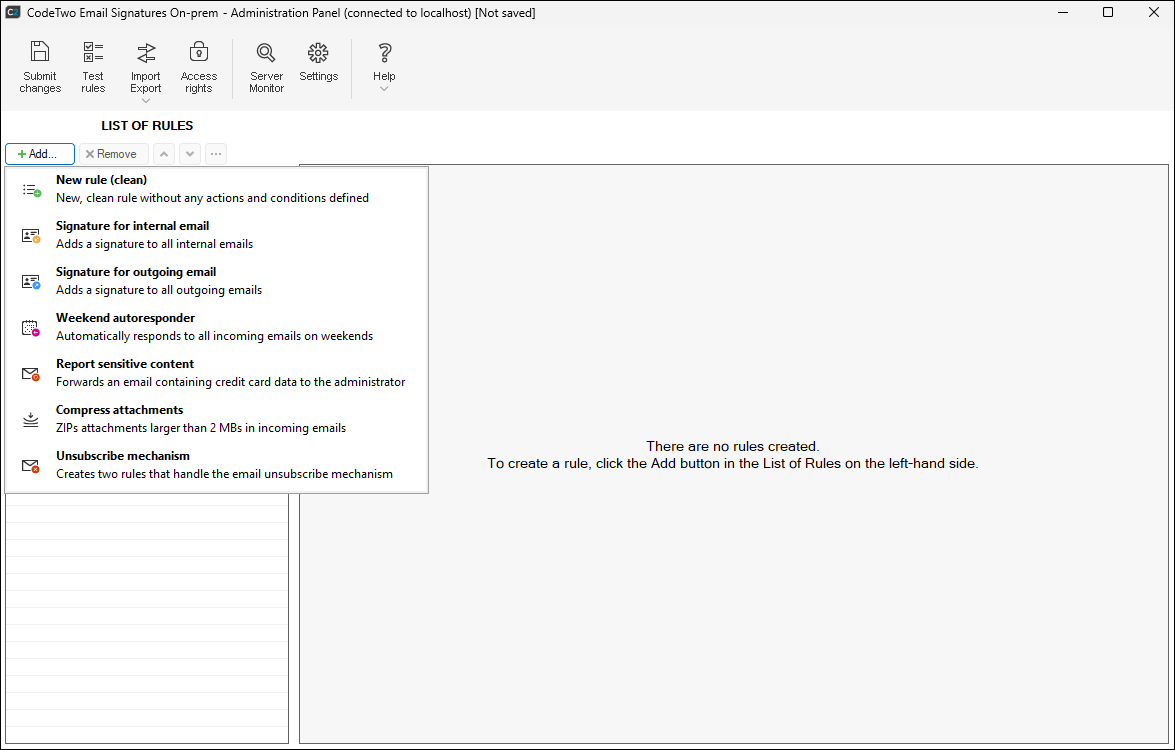Launch the Server Monitor
Viewport: 1175px width, 750px height.
pyautogui.click(x=266, y=53)
